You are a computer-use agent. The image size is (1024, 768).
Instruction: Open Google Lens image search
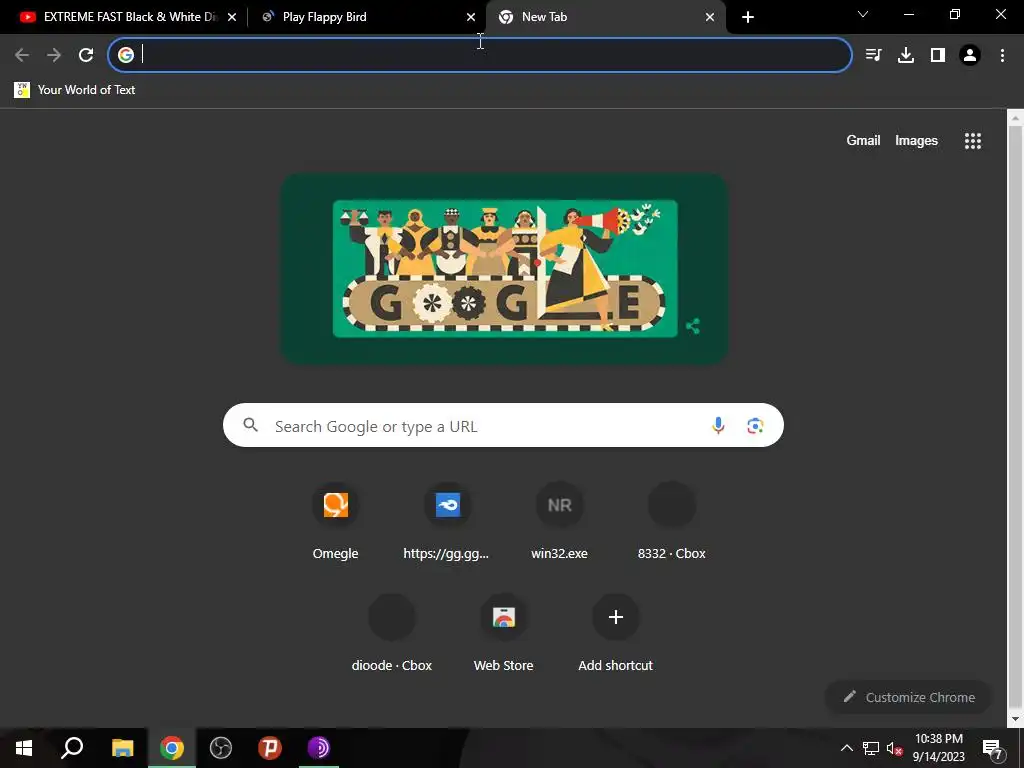[755, 425]
